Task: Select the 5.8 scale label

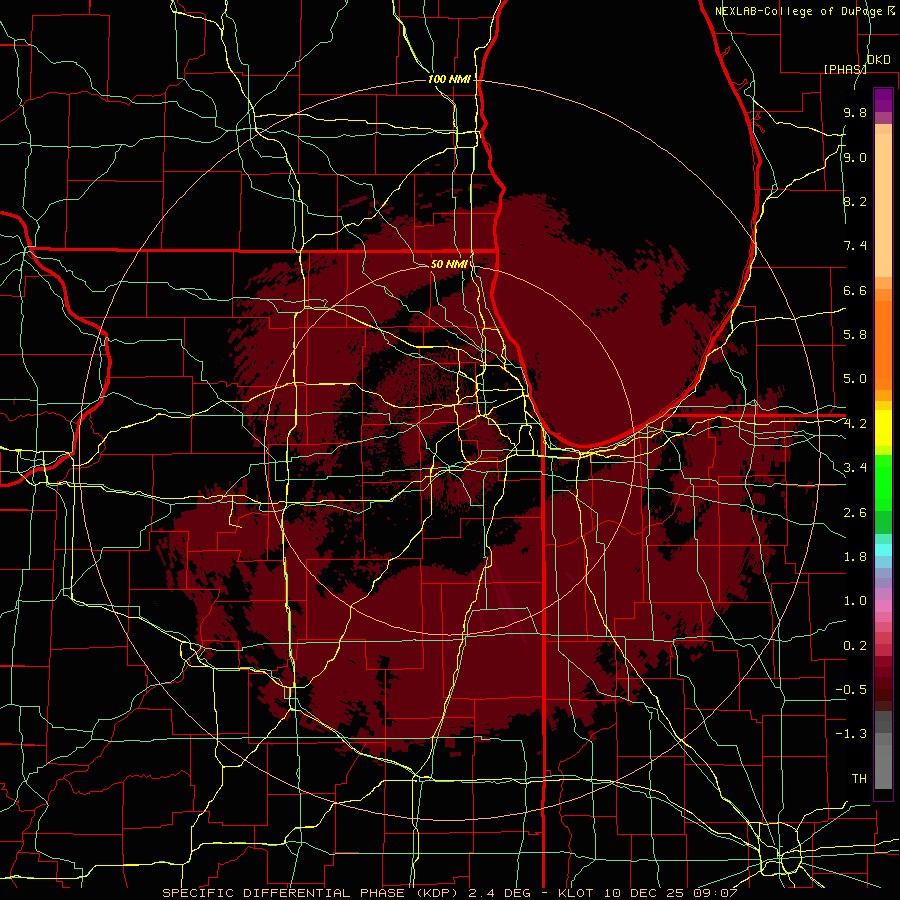Action: coord(855,335)
